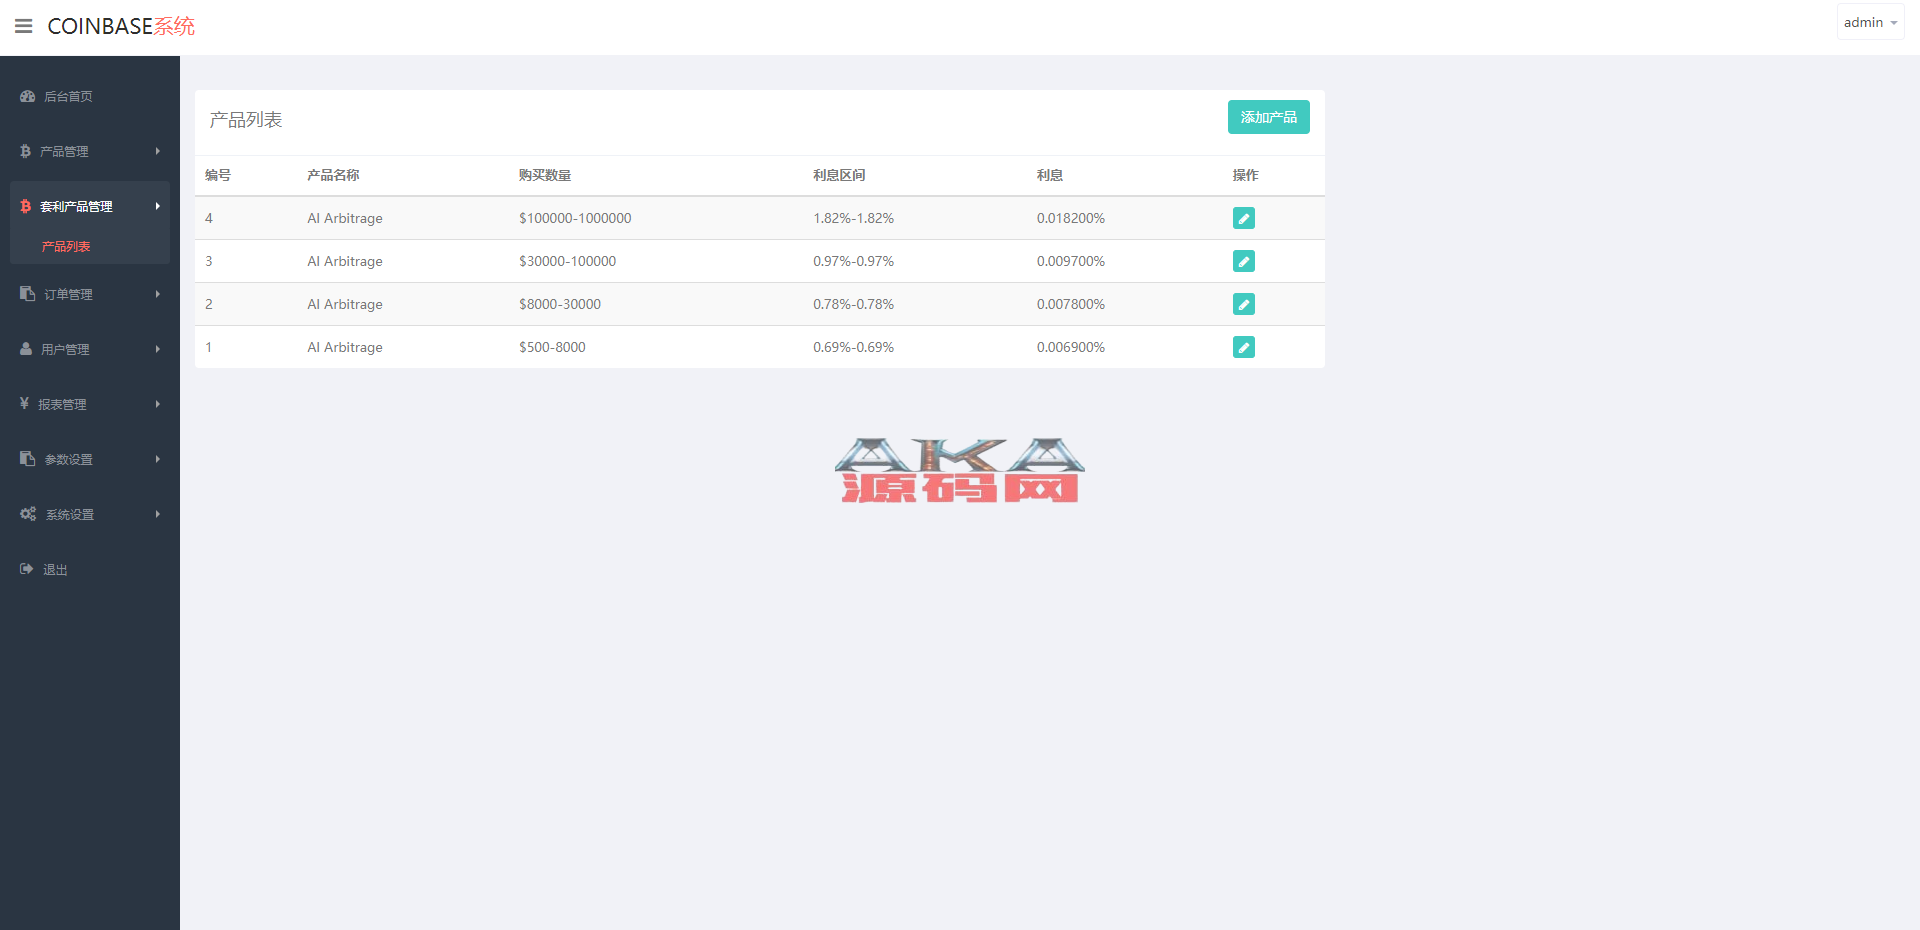
Task: Open the 参数设置 menu
Action: [x=69, y=459]
